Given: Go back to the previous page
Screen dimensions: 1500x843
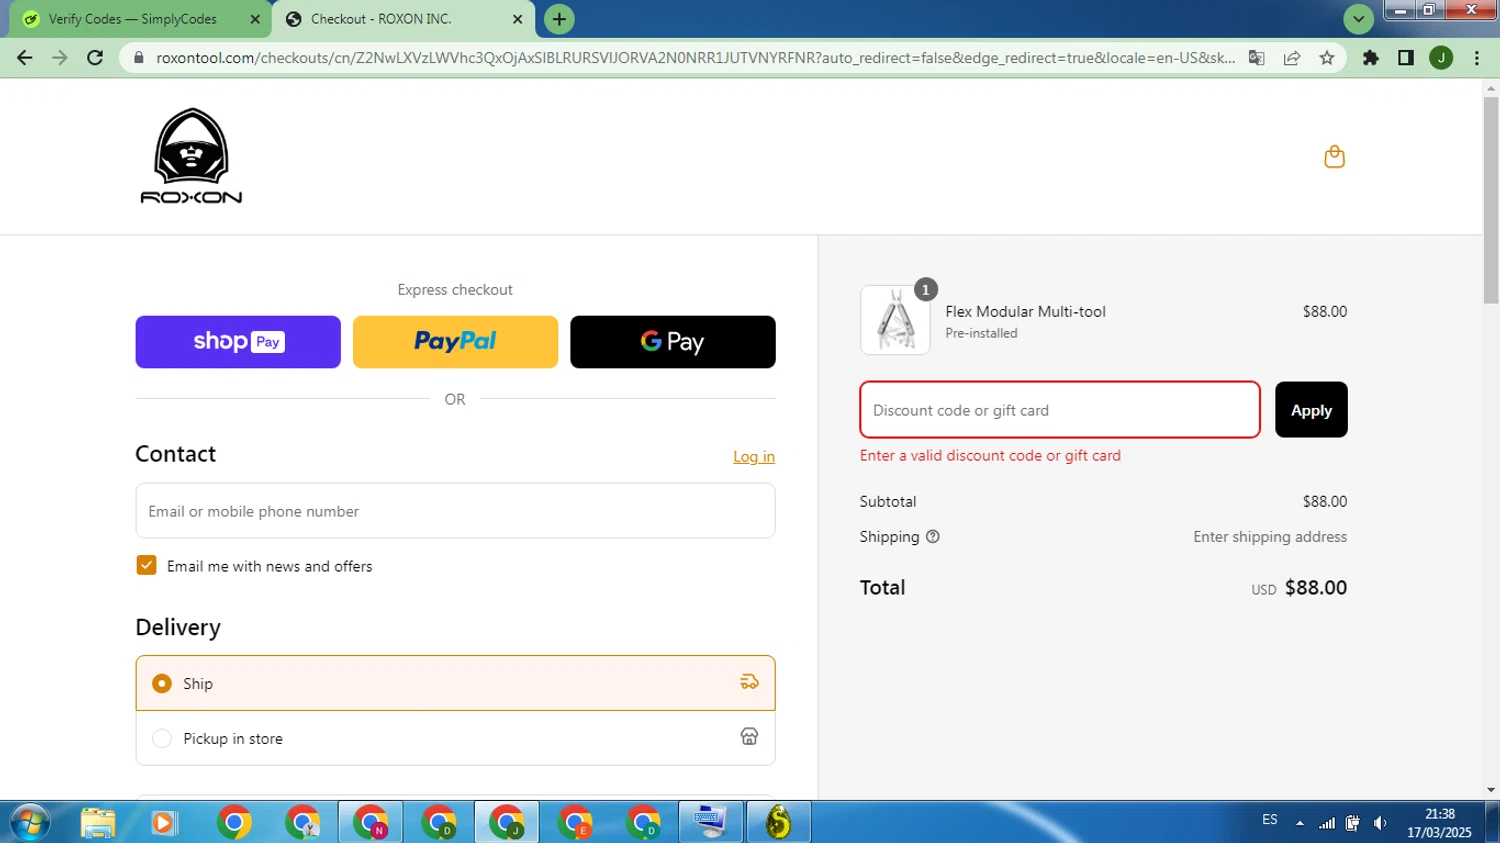Looking at the screenshot, I should (25, 58).
